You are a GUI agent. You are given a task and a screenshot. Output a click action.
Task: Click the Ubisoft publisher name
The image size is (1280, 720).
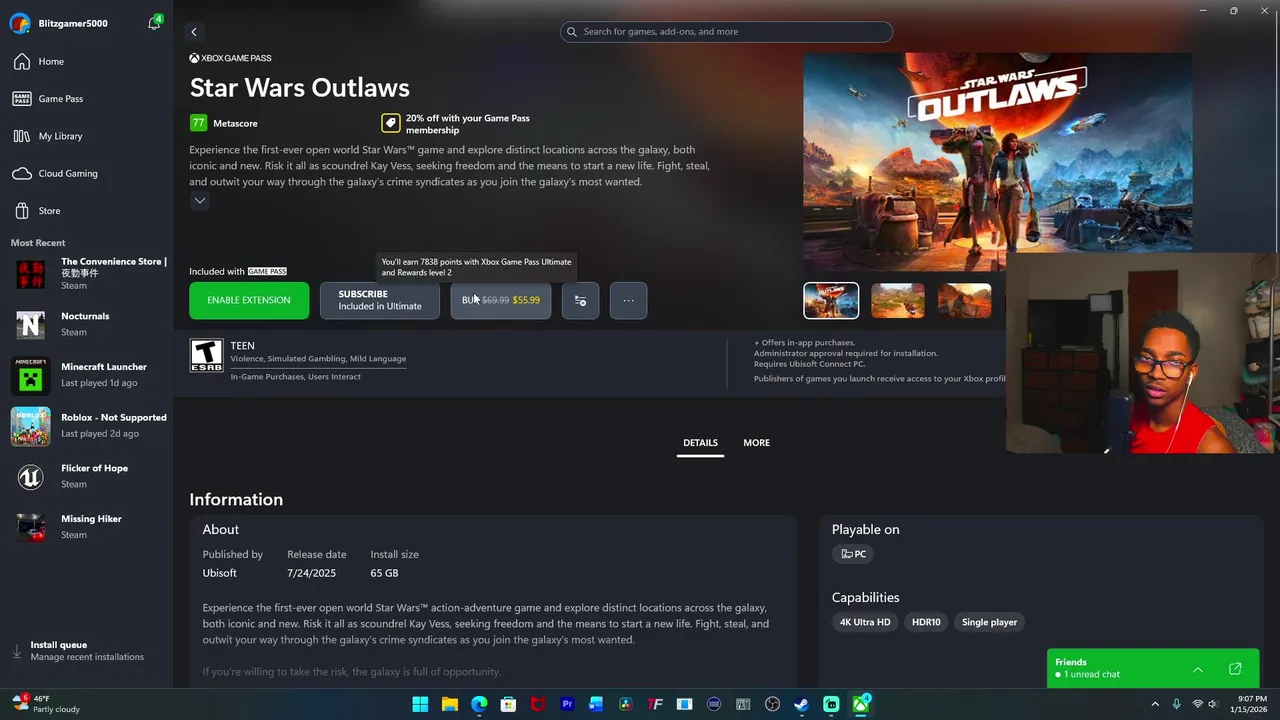[x=220, y=574]
